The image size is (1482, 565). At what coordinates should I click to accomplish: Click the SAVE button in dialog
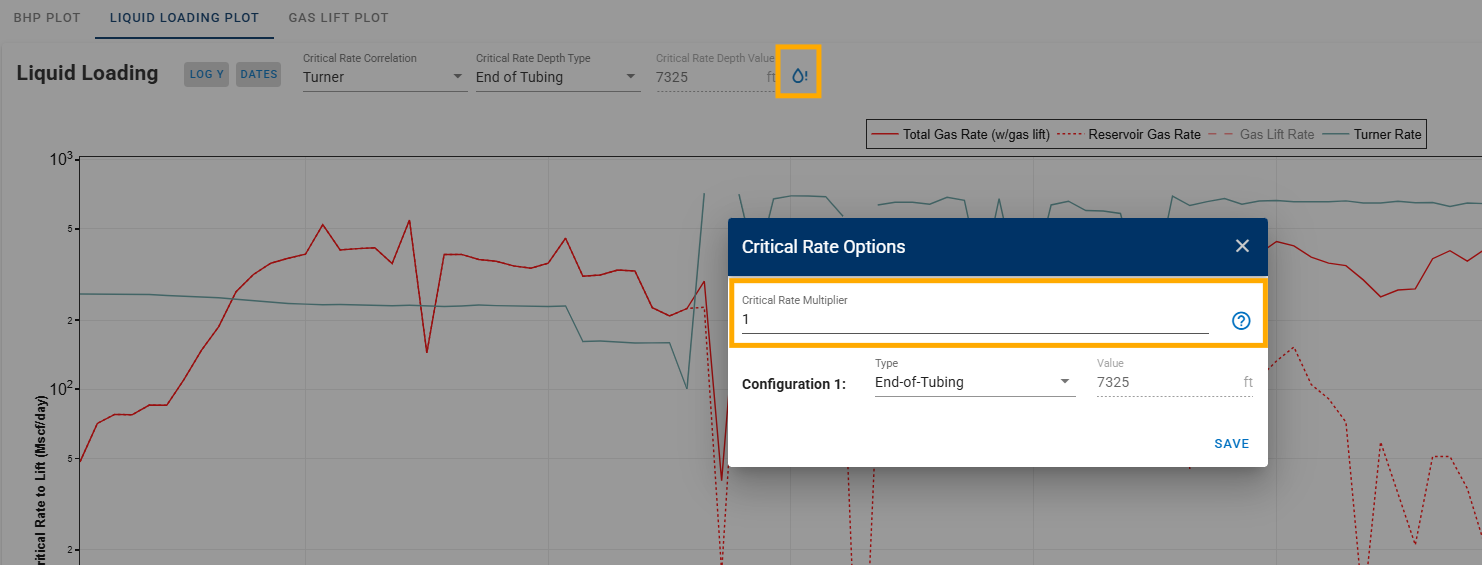[1231, 444]
